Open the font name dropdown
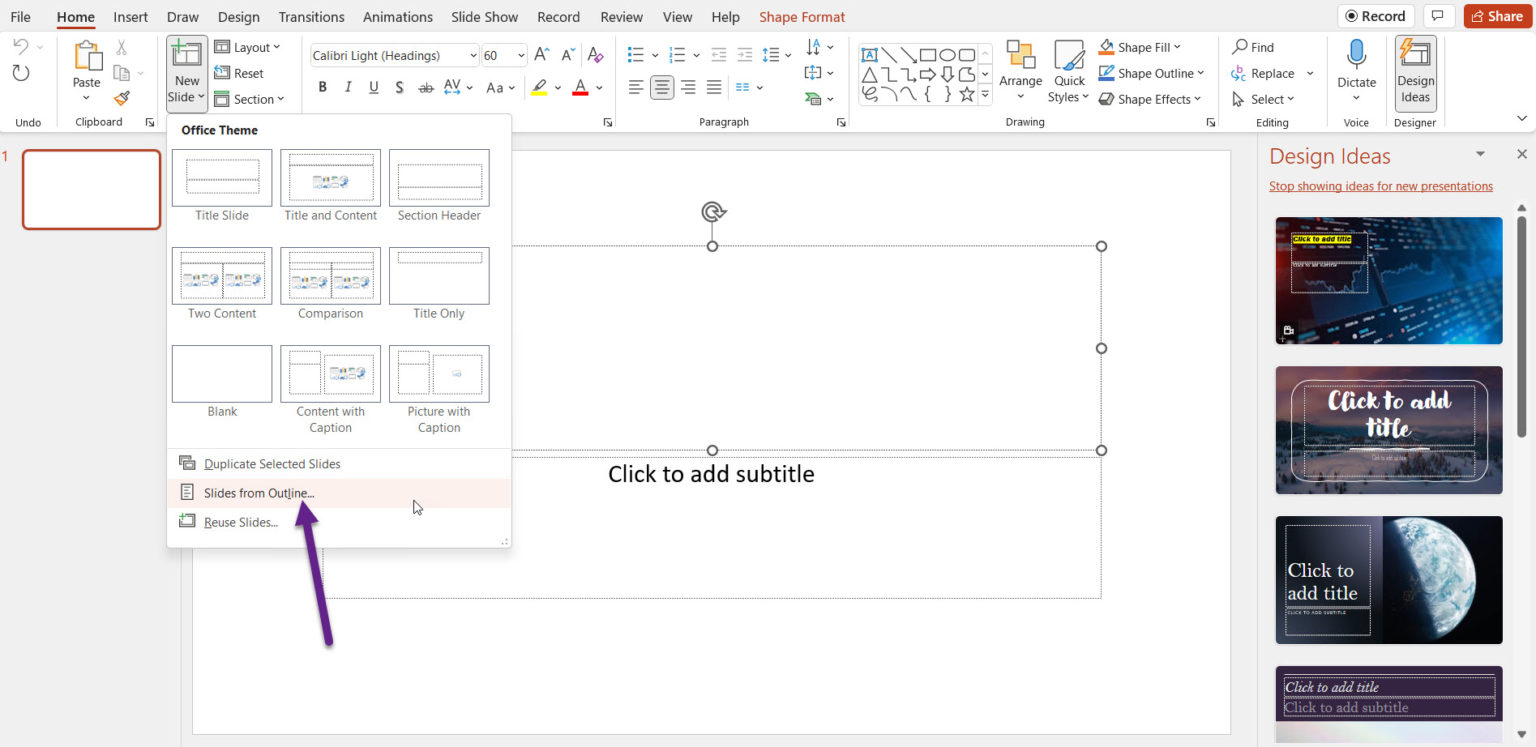The width and height of the screenshot is (1536, 747). [472, 54]
